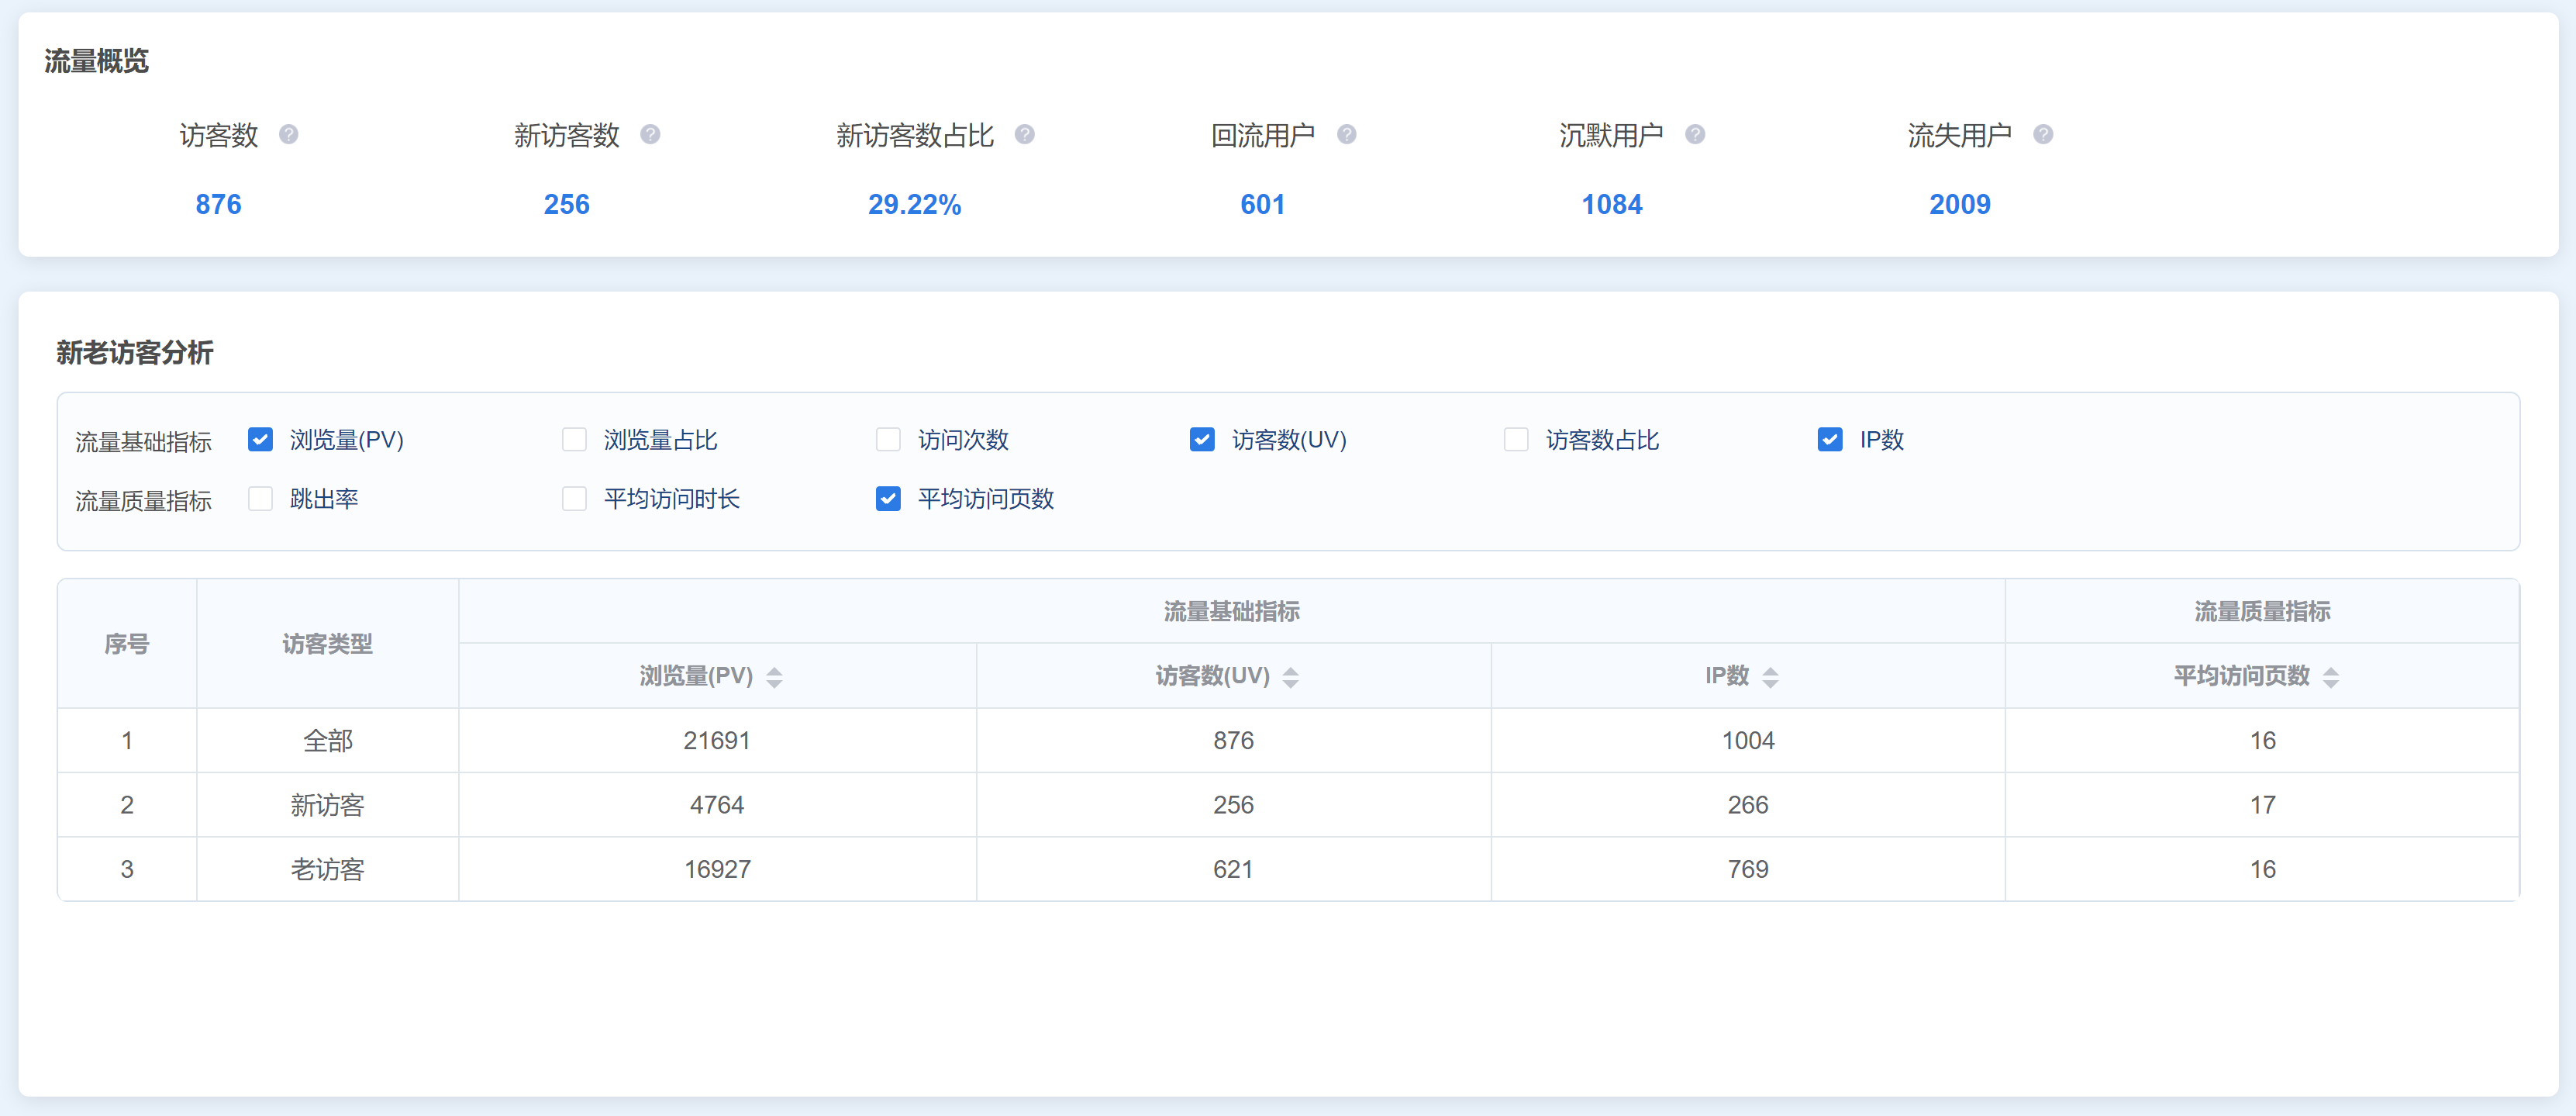
Task: Sort by 平均访问页数 column arrows
Action: click(2330, 677)
